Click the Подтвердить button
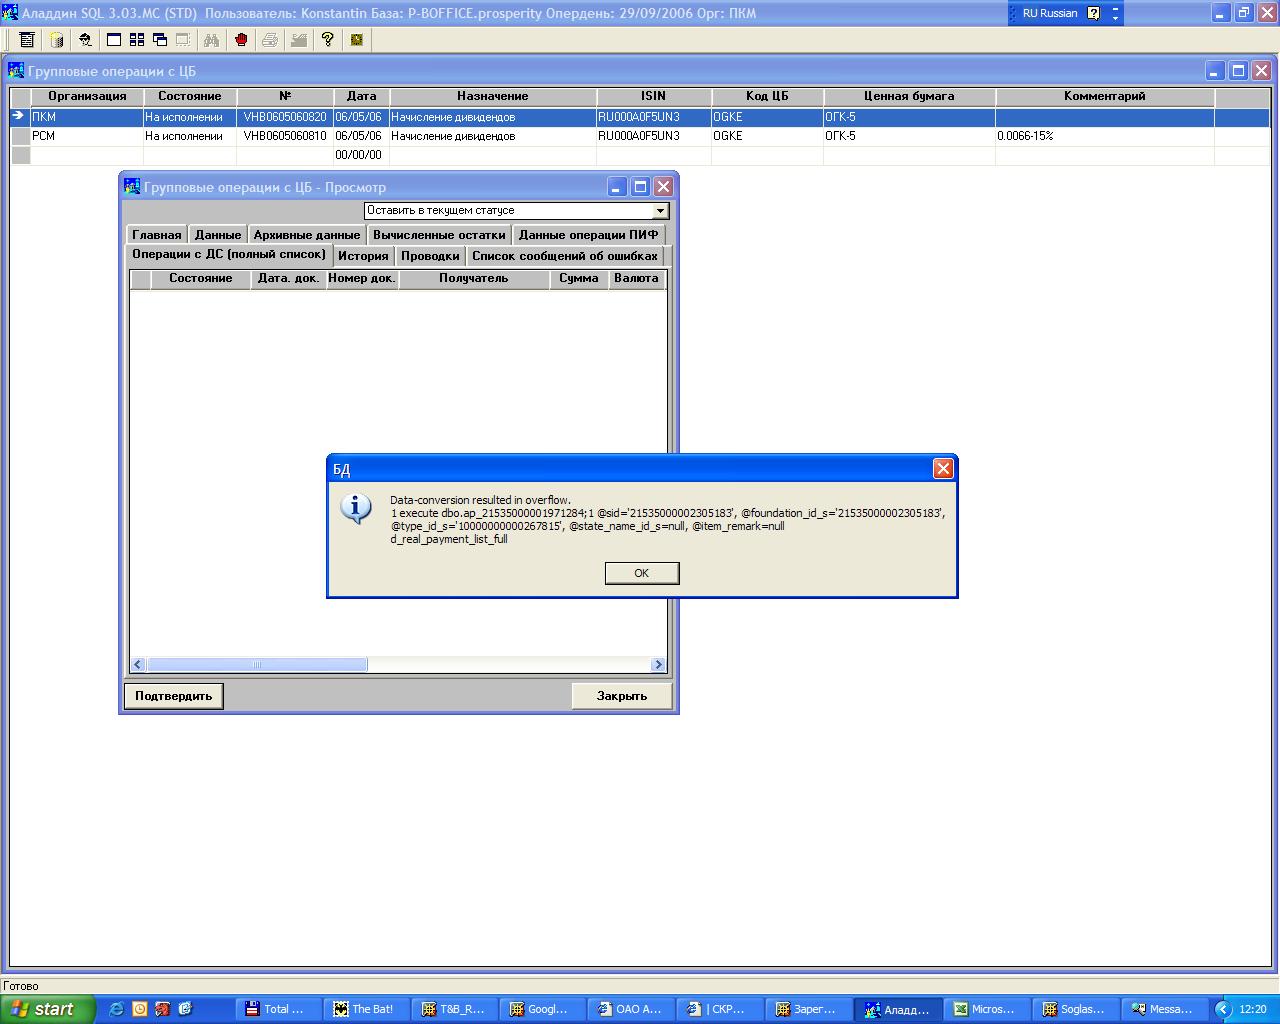 174,696
